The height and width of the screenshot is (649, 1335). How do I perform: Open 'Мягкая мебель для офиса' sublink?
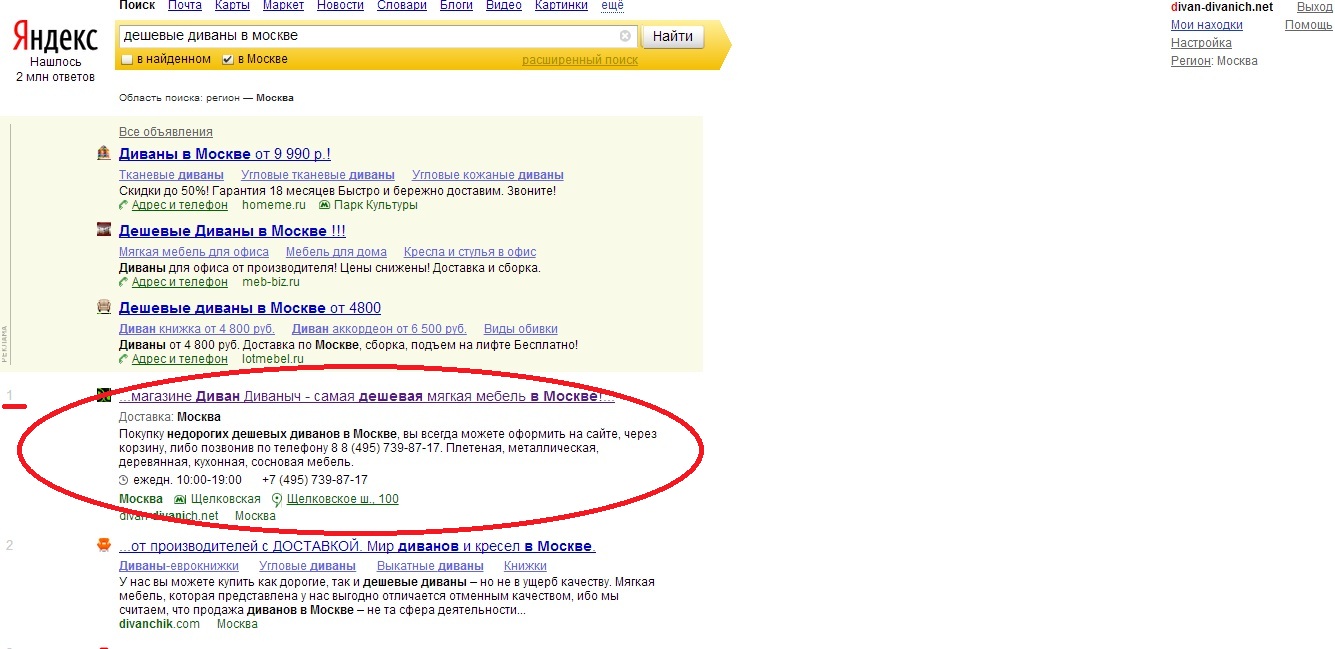click(x=194, y=252)
